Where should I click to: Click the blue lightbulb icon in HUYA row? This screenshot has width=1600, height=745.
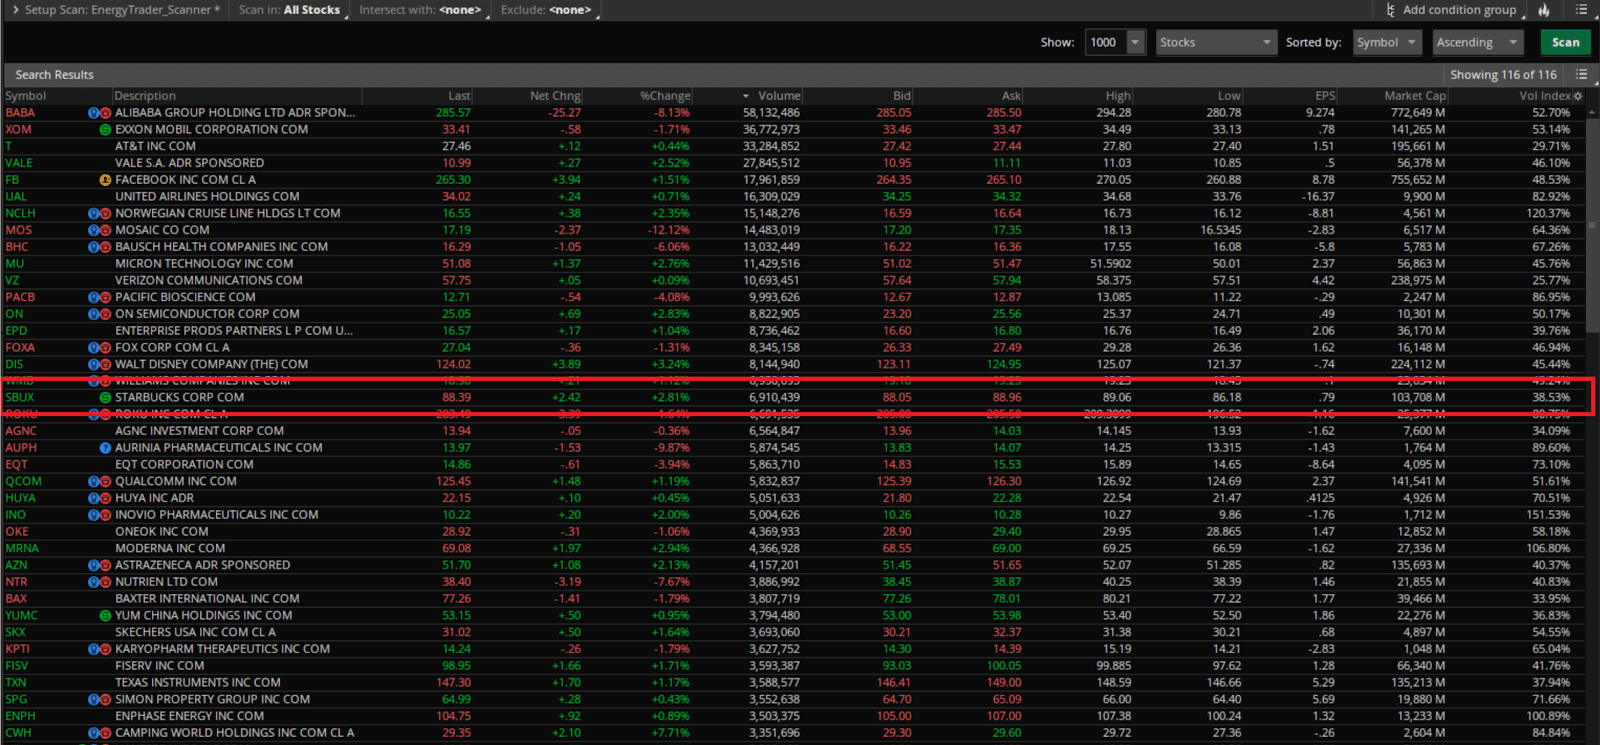[94, 498]
